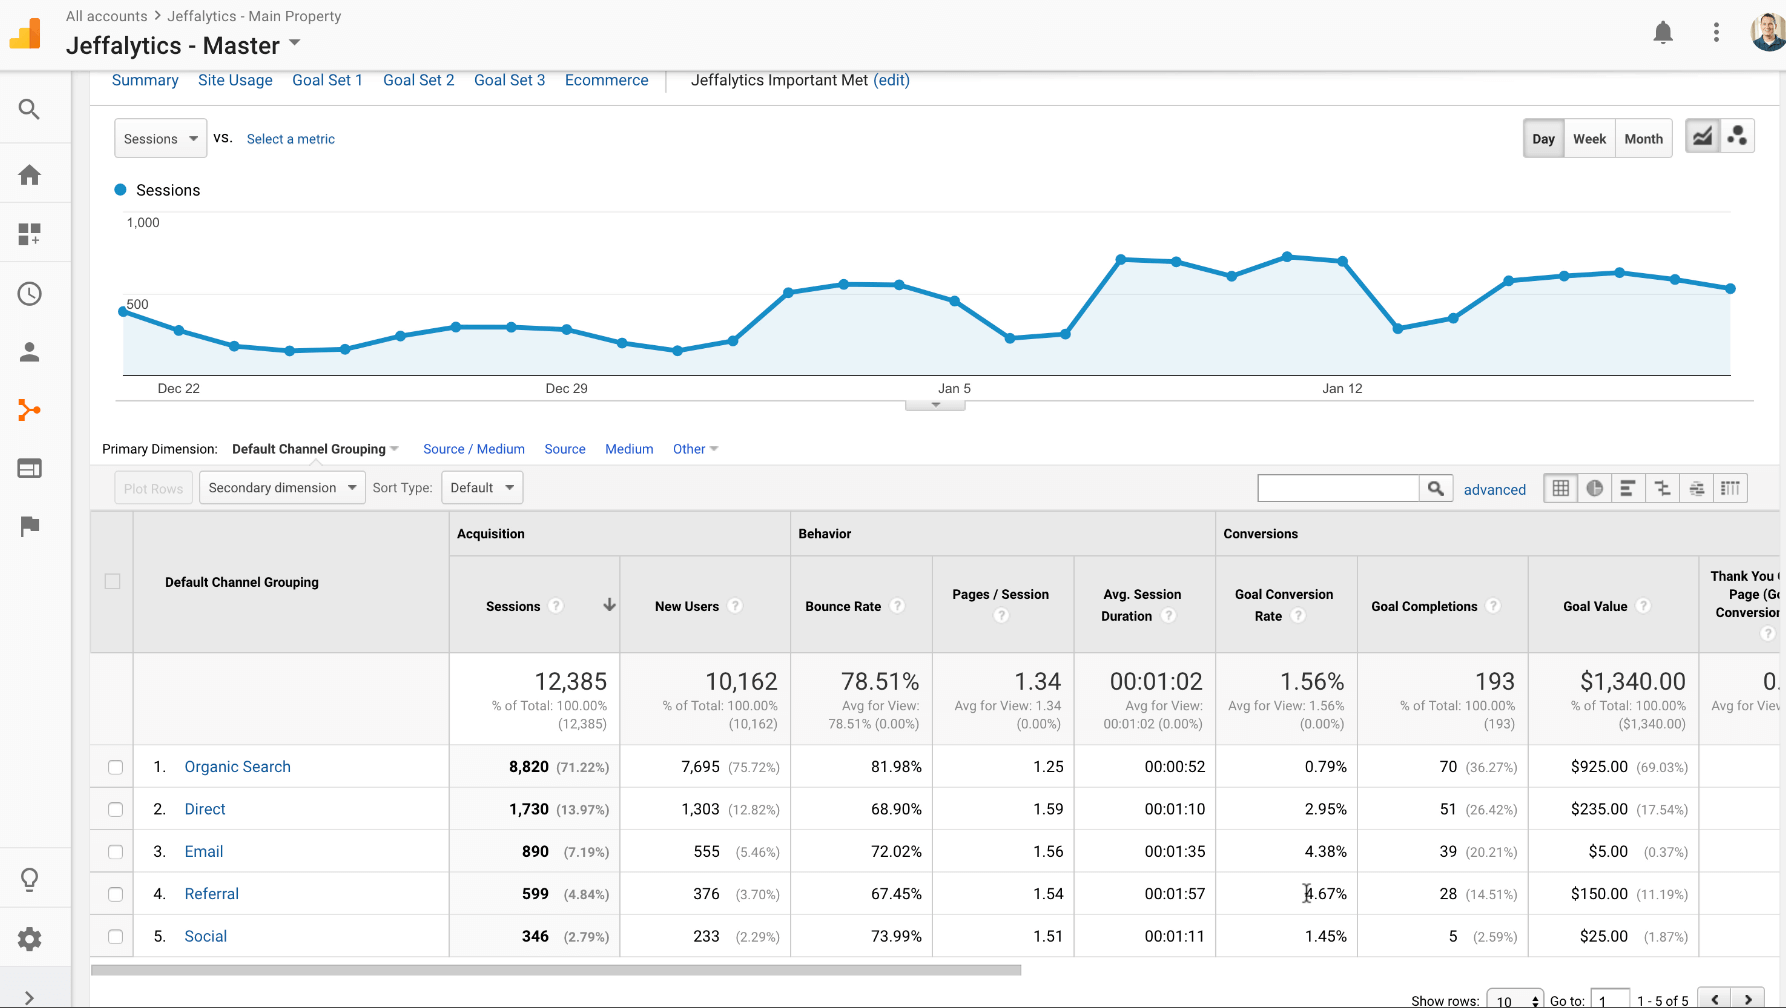Collapse chart with small arrow handle
The image size is (1786, 1008).
click(935, 405)
